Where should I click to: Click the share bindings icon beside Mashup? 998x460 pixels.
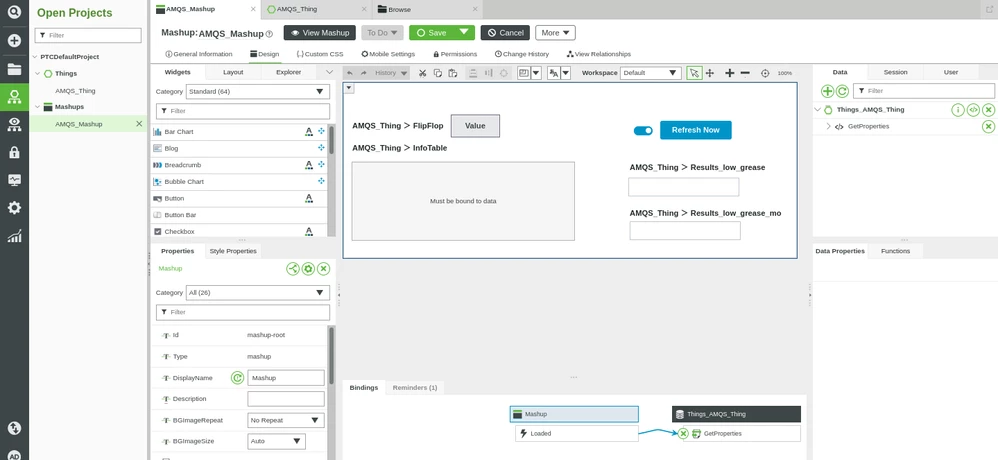pos(293,269)
